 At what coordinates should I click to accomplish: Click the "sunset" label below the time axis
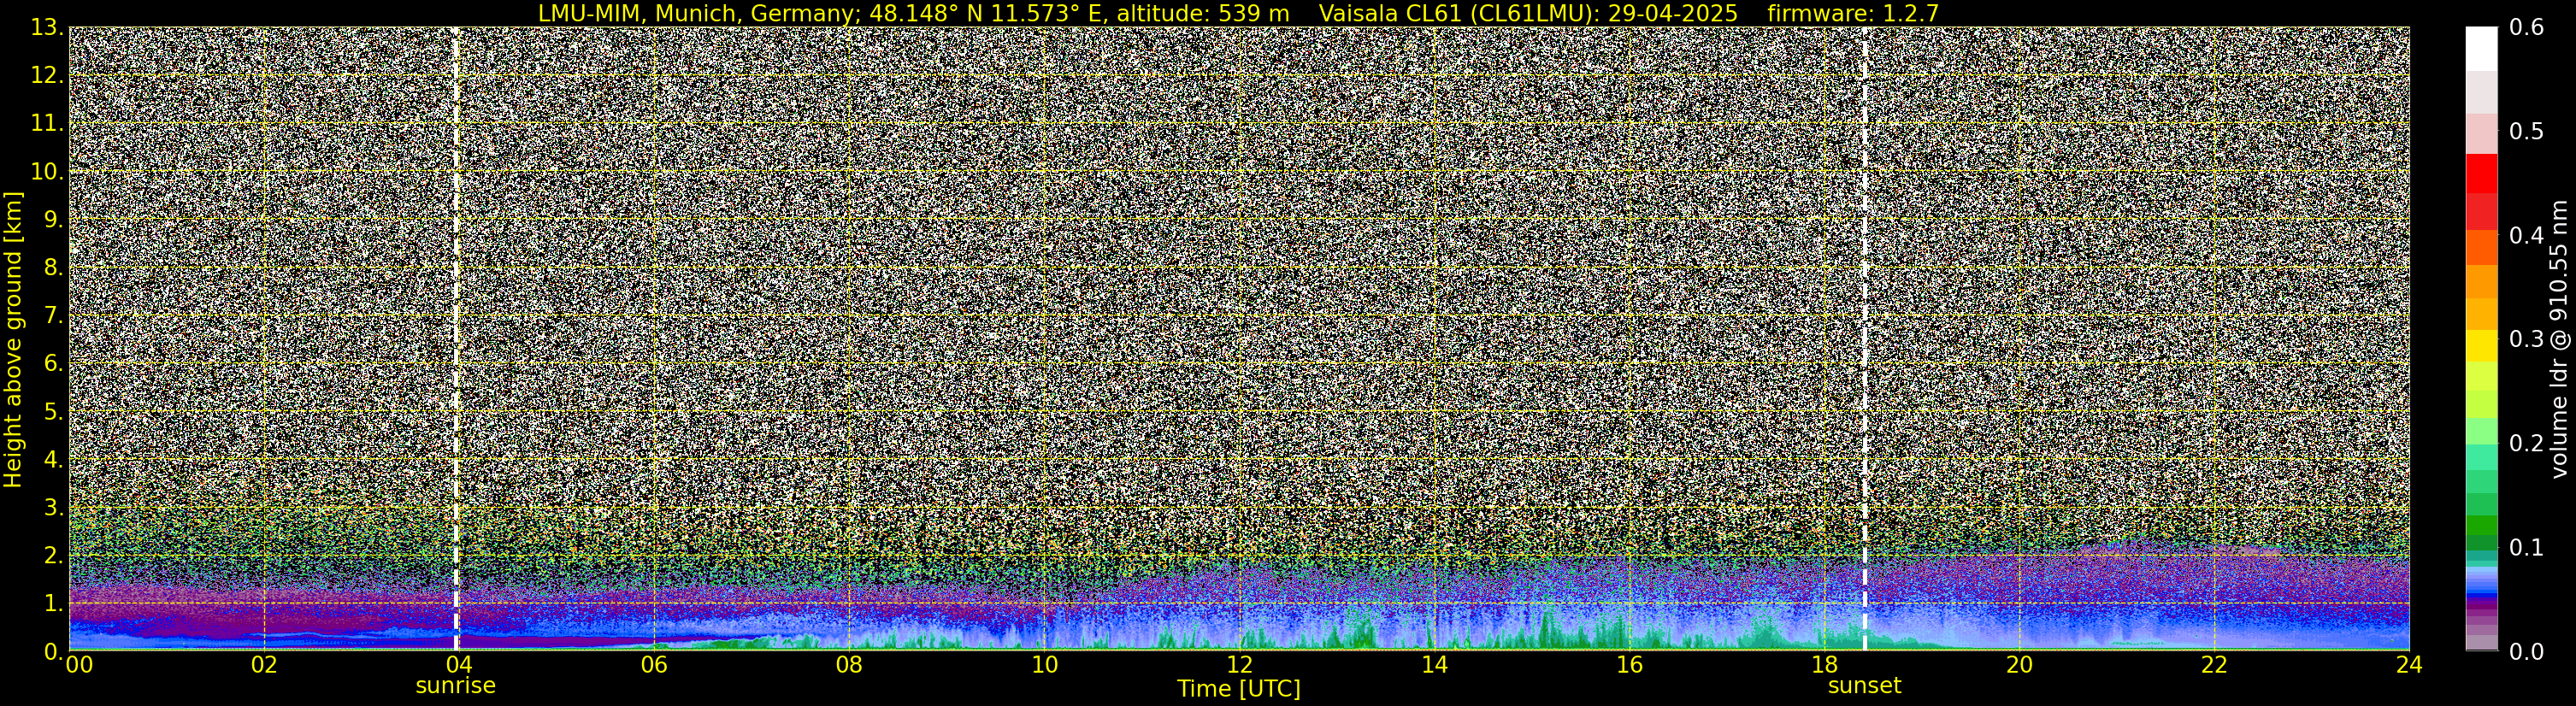click(x=1865, y=686)
